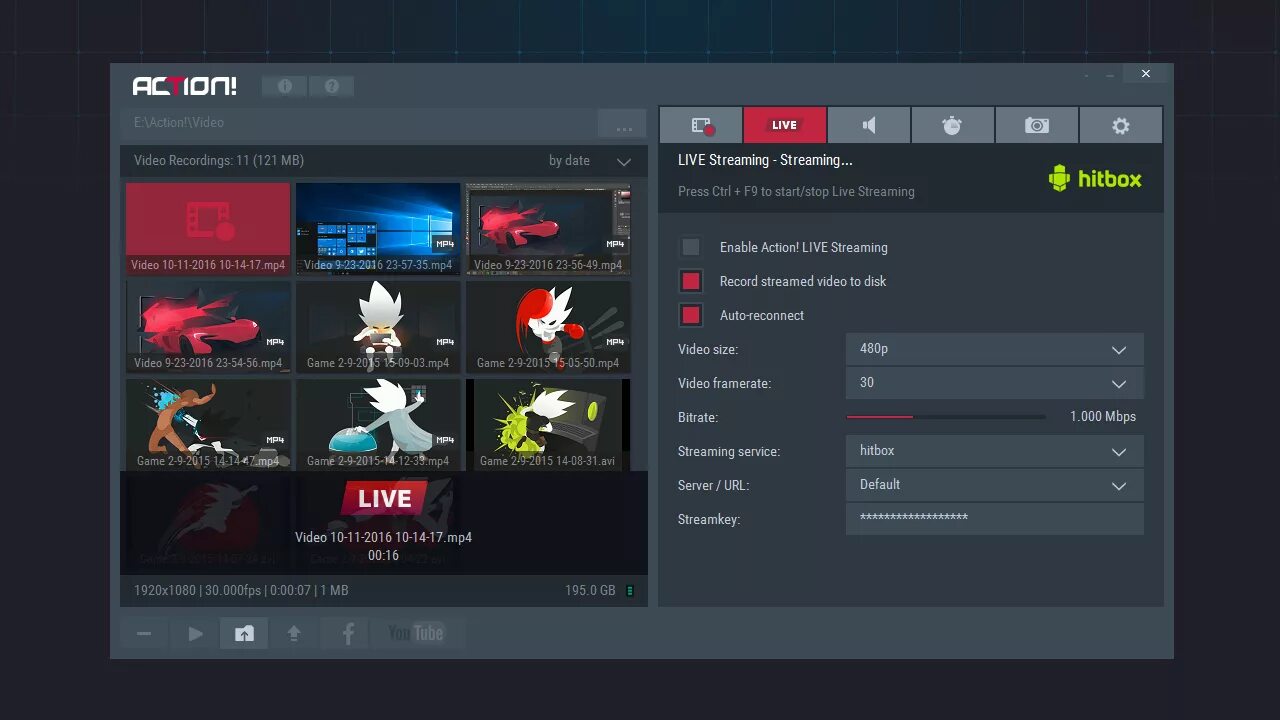1280x720 pixels.
Task: Change the sort order 'by date' dropdown
Action: coord(590,161)
